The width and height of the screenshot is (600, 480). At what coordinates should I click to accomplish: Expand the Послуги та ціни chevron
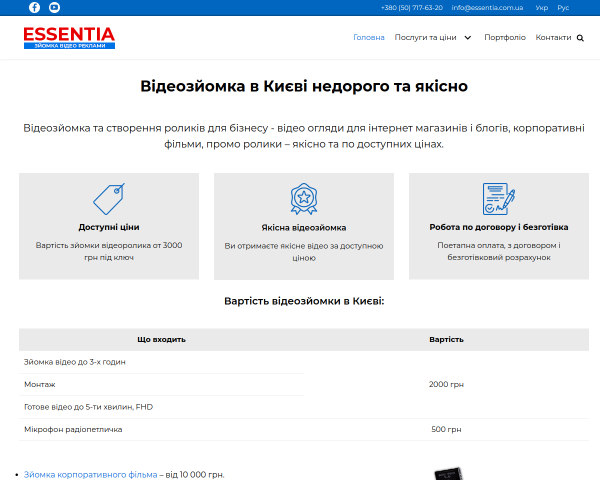468,38
